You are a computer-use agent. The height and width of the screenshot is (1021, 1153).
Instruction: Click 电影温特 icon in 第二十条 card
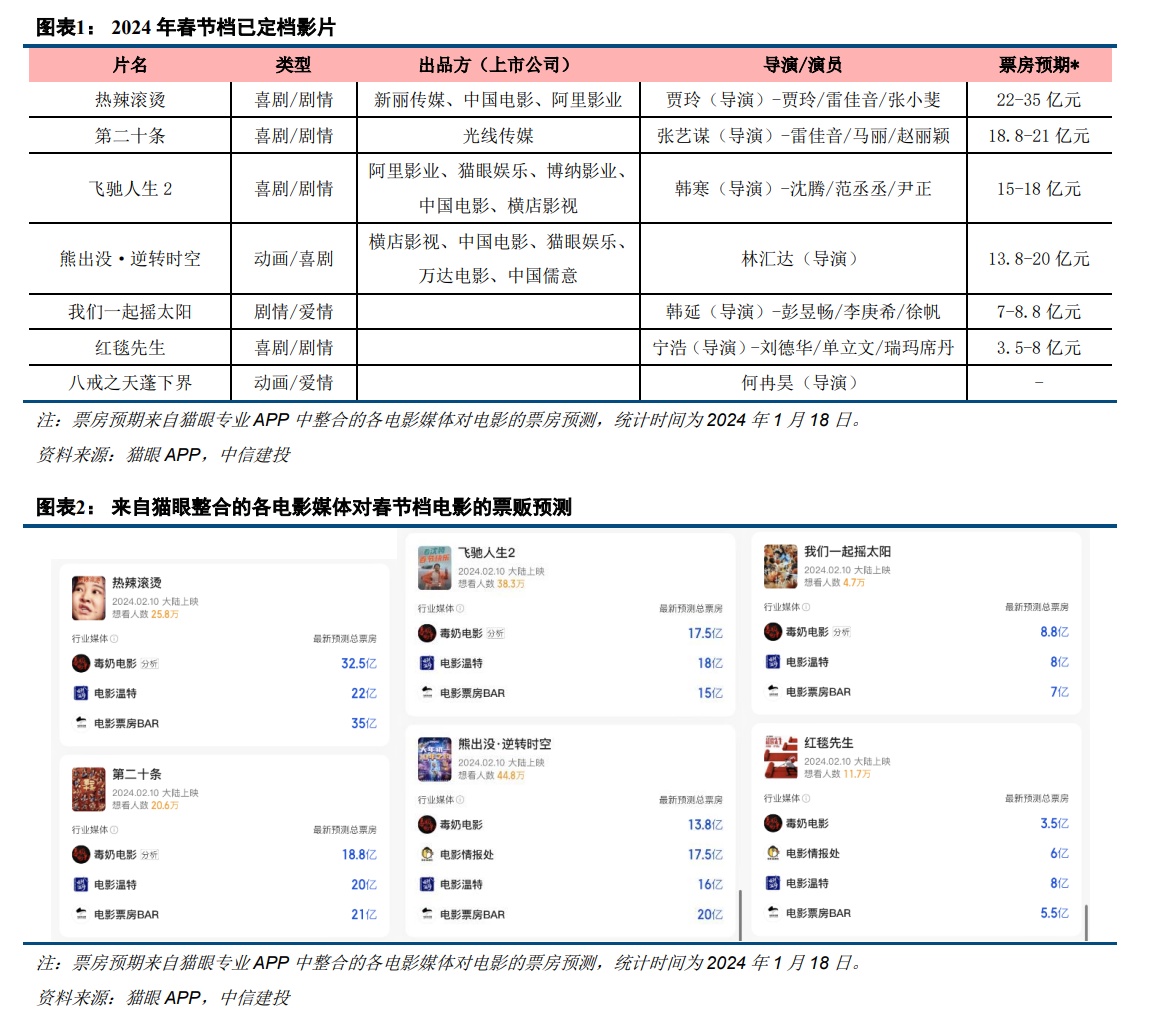click(x=81, y=884)
